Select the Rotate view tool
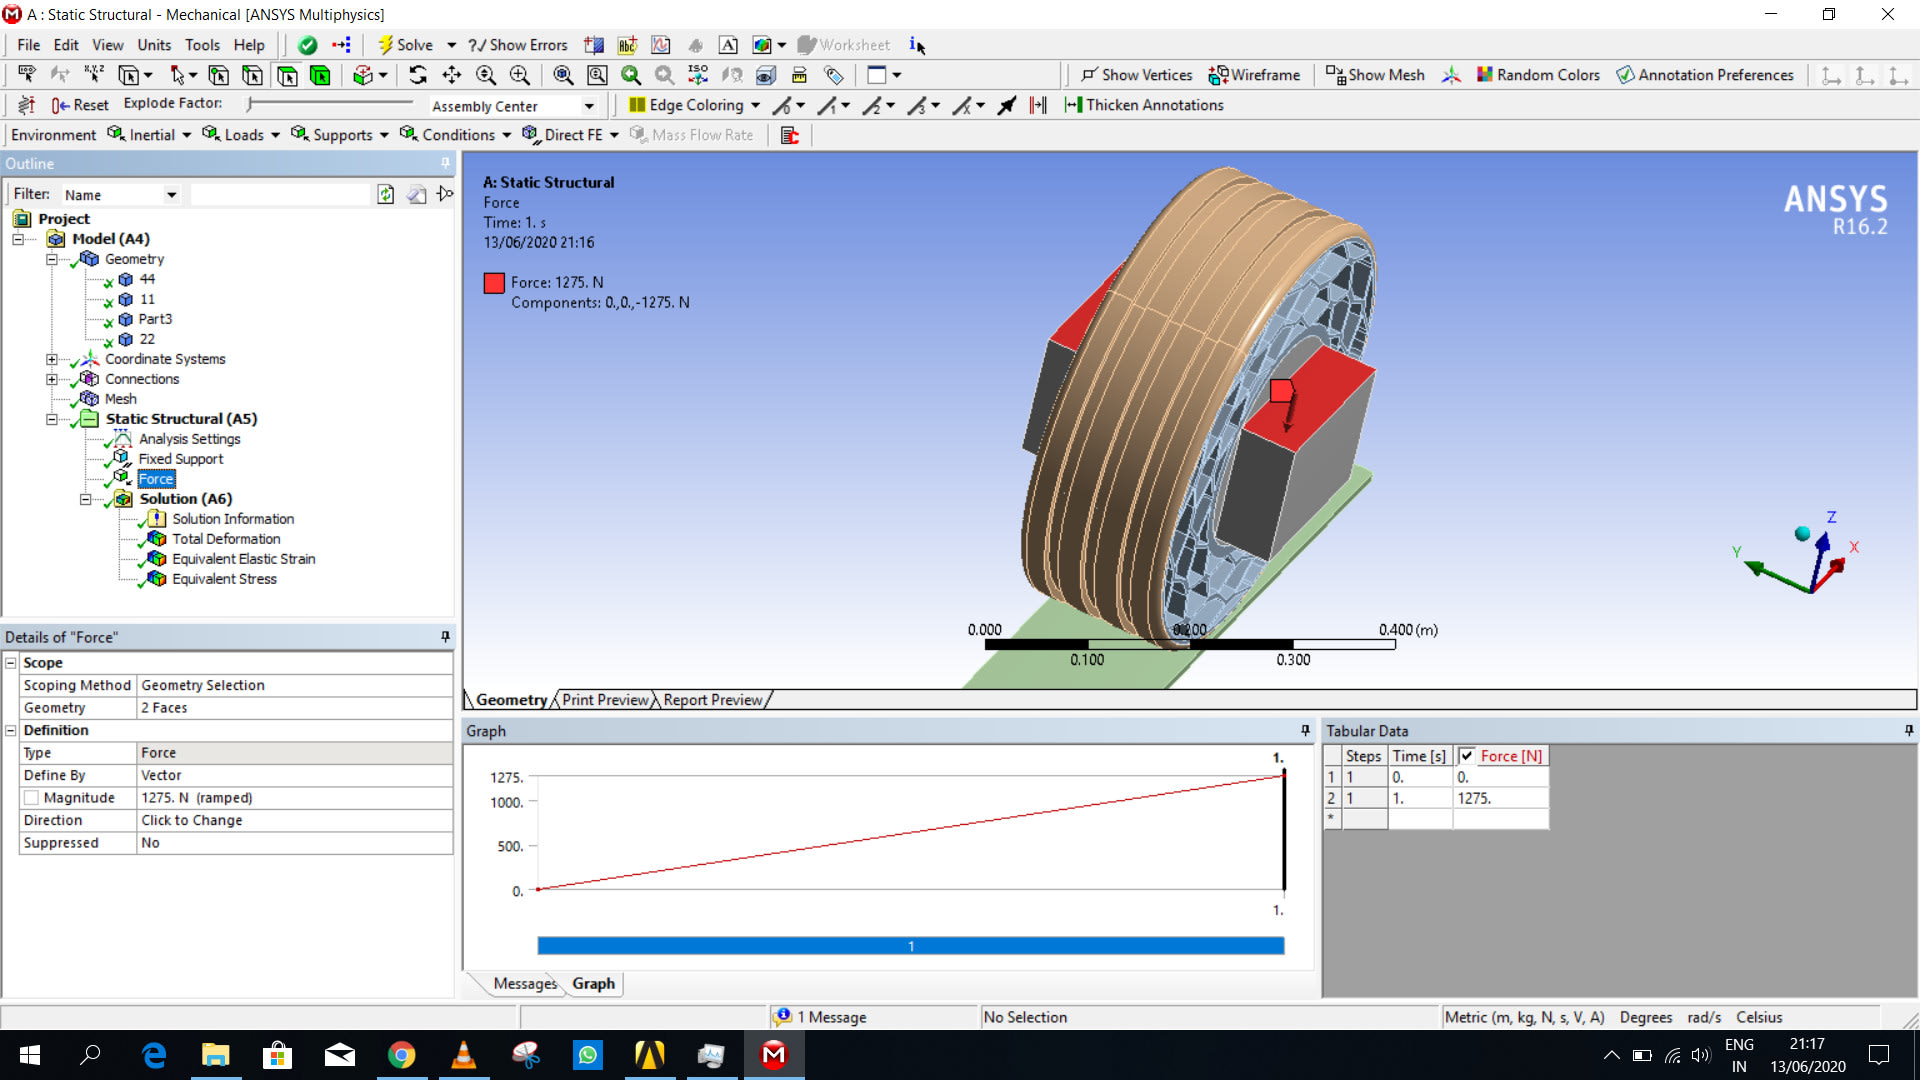 418,75
